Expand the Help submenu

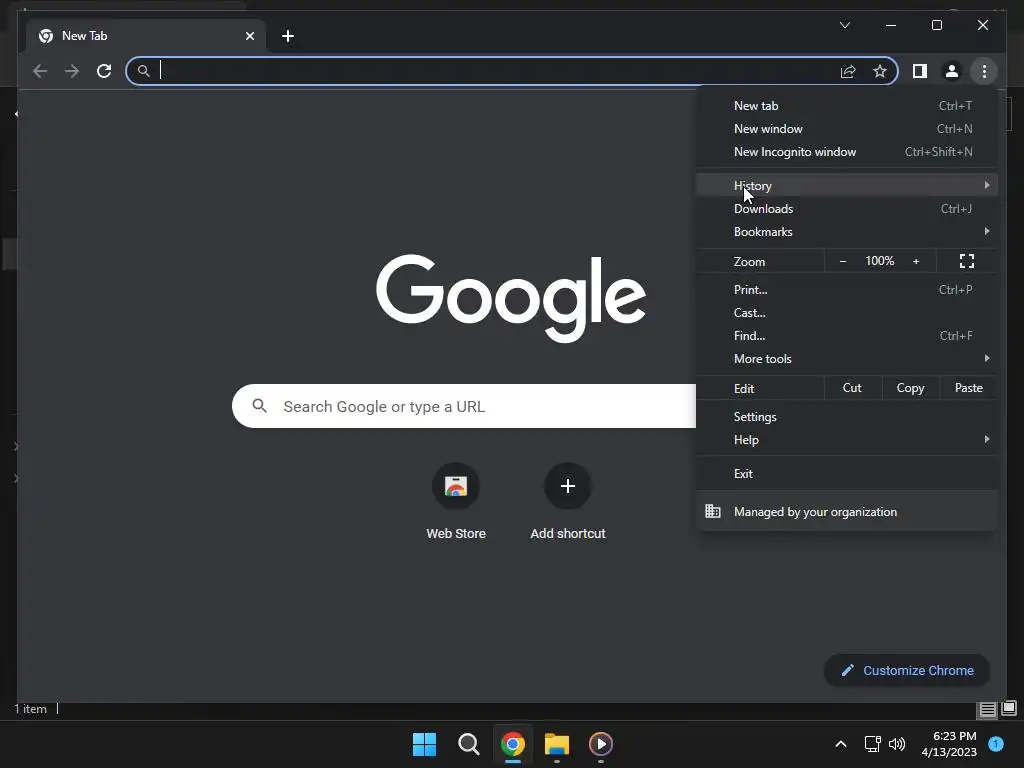pos(846,440)
